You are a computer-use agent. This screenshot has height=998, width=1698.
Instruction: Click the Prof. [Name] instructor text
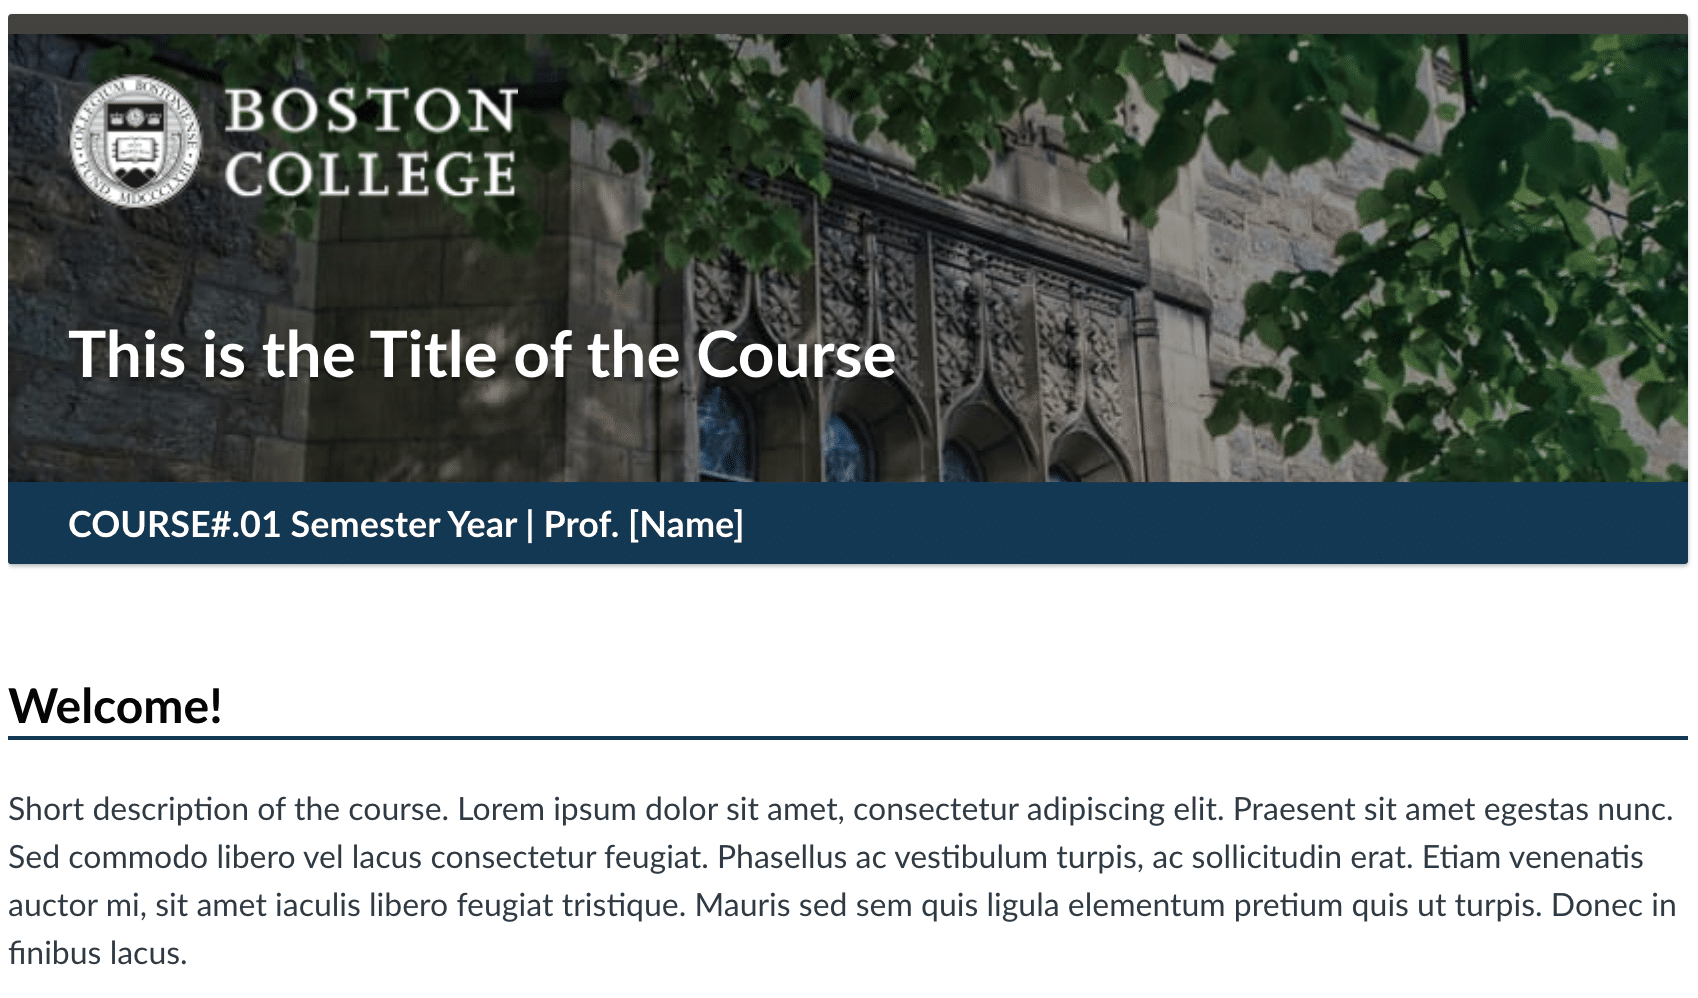tap(643, 524)
